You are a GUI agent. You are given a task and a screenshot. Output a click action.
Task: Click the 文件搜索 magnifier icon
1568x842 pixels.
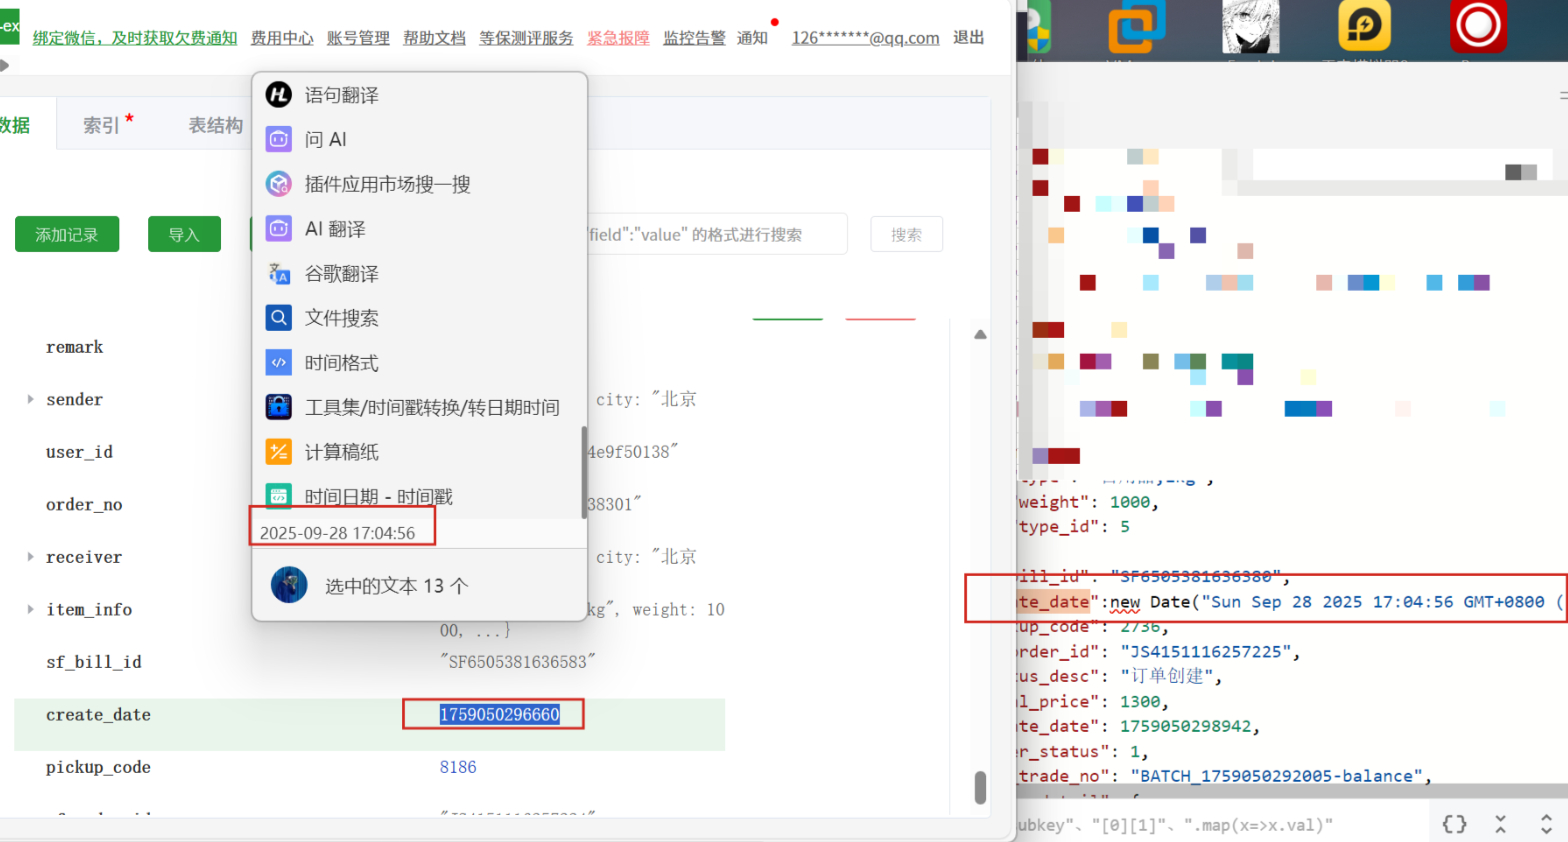(x=278, y=318)
